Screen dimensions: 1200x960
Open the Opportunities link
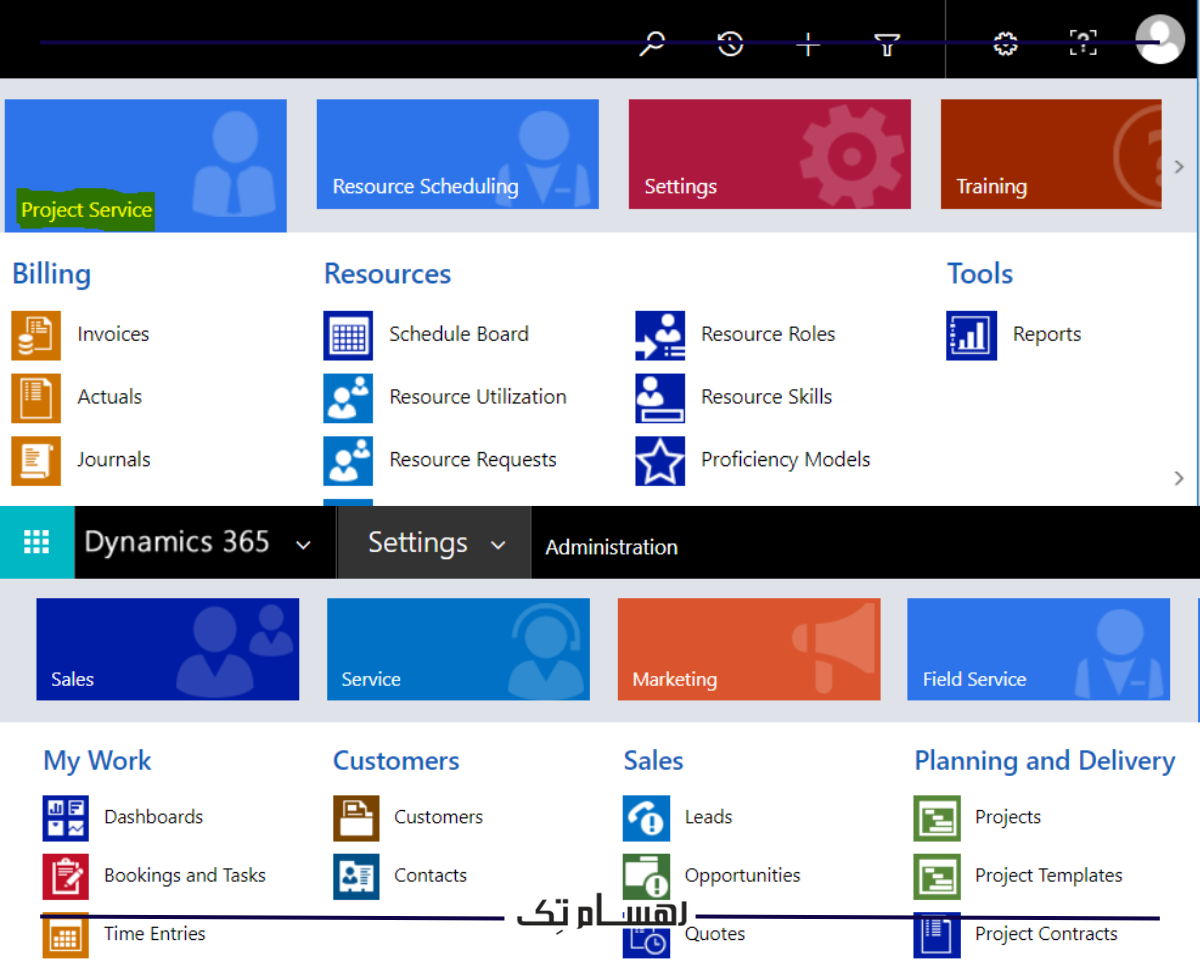(742, 875)
